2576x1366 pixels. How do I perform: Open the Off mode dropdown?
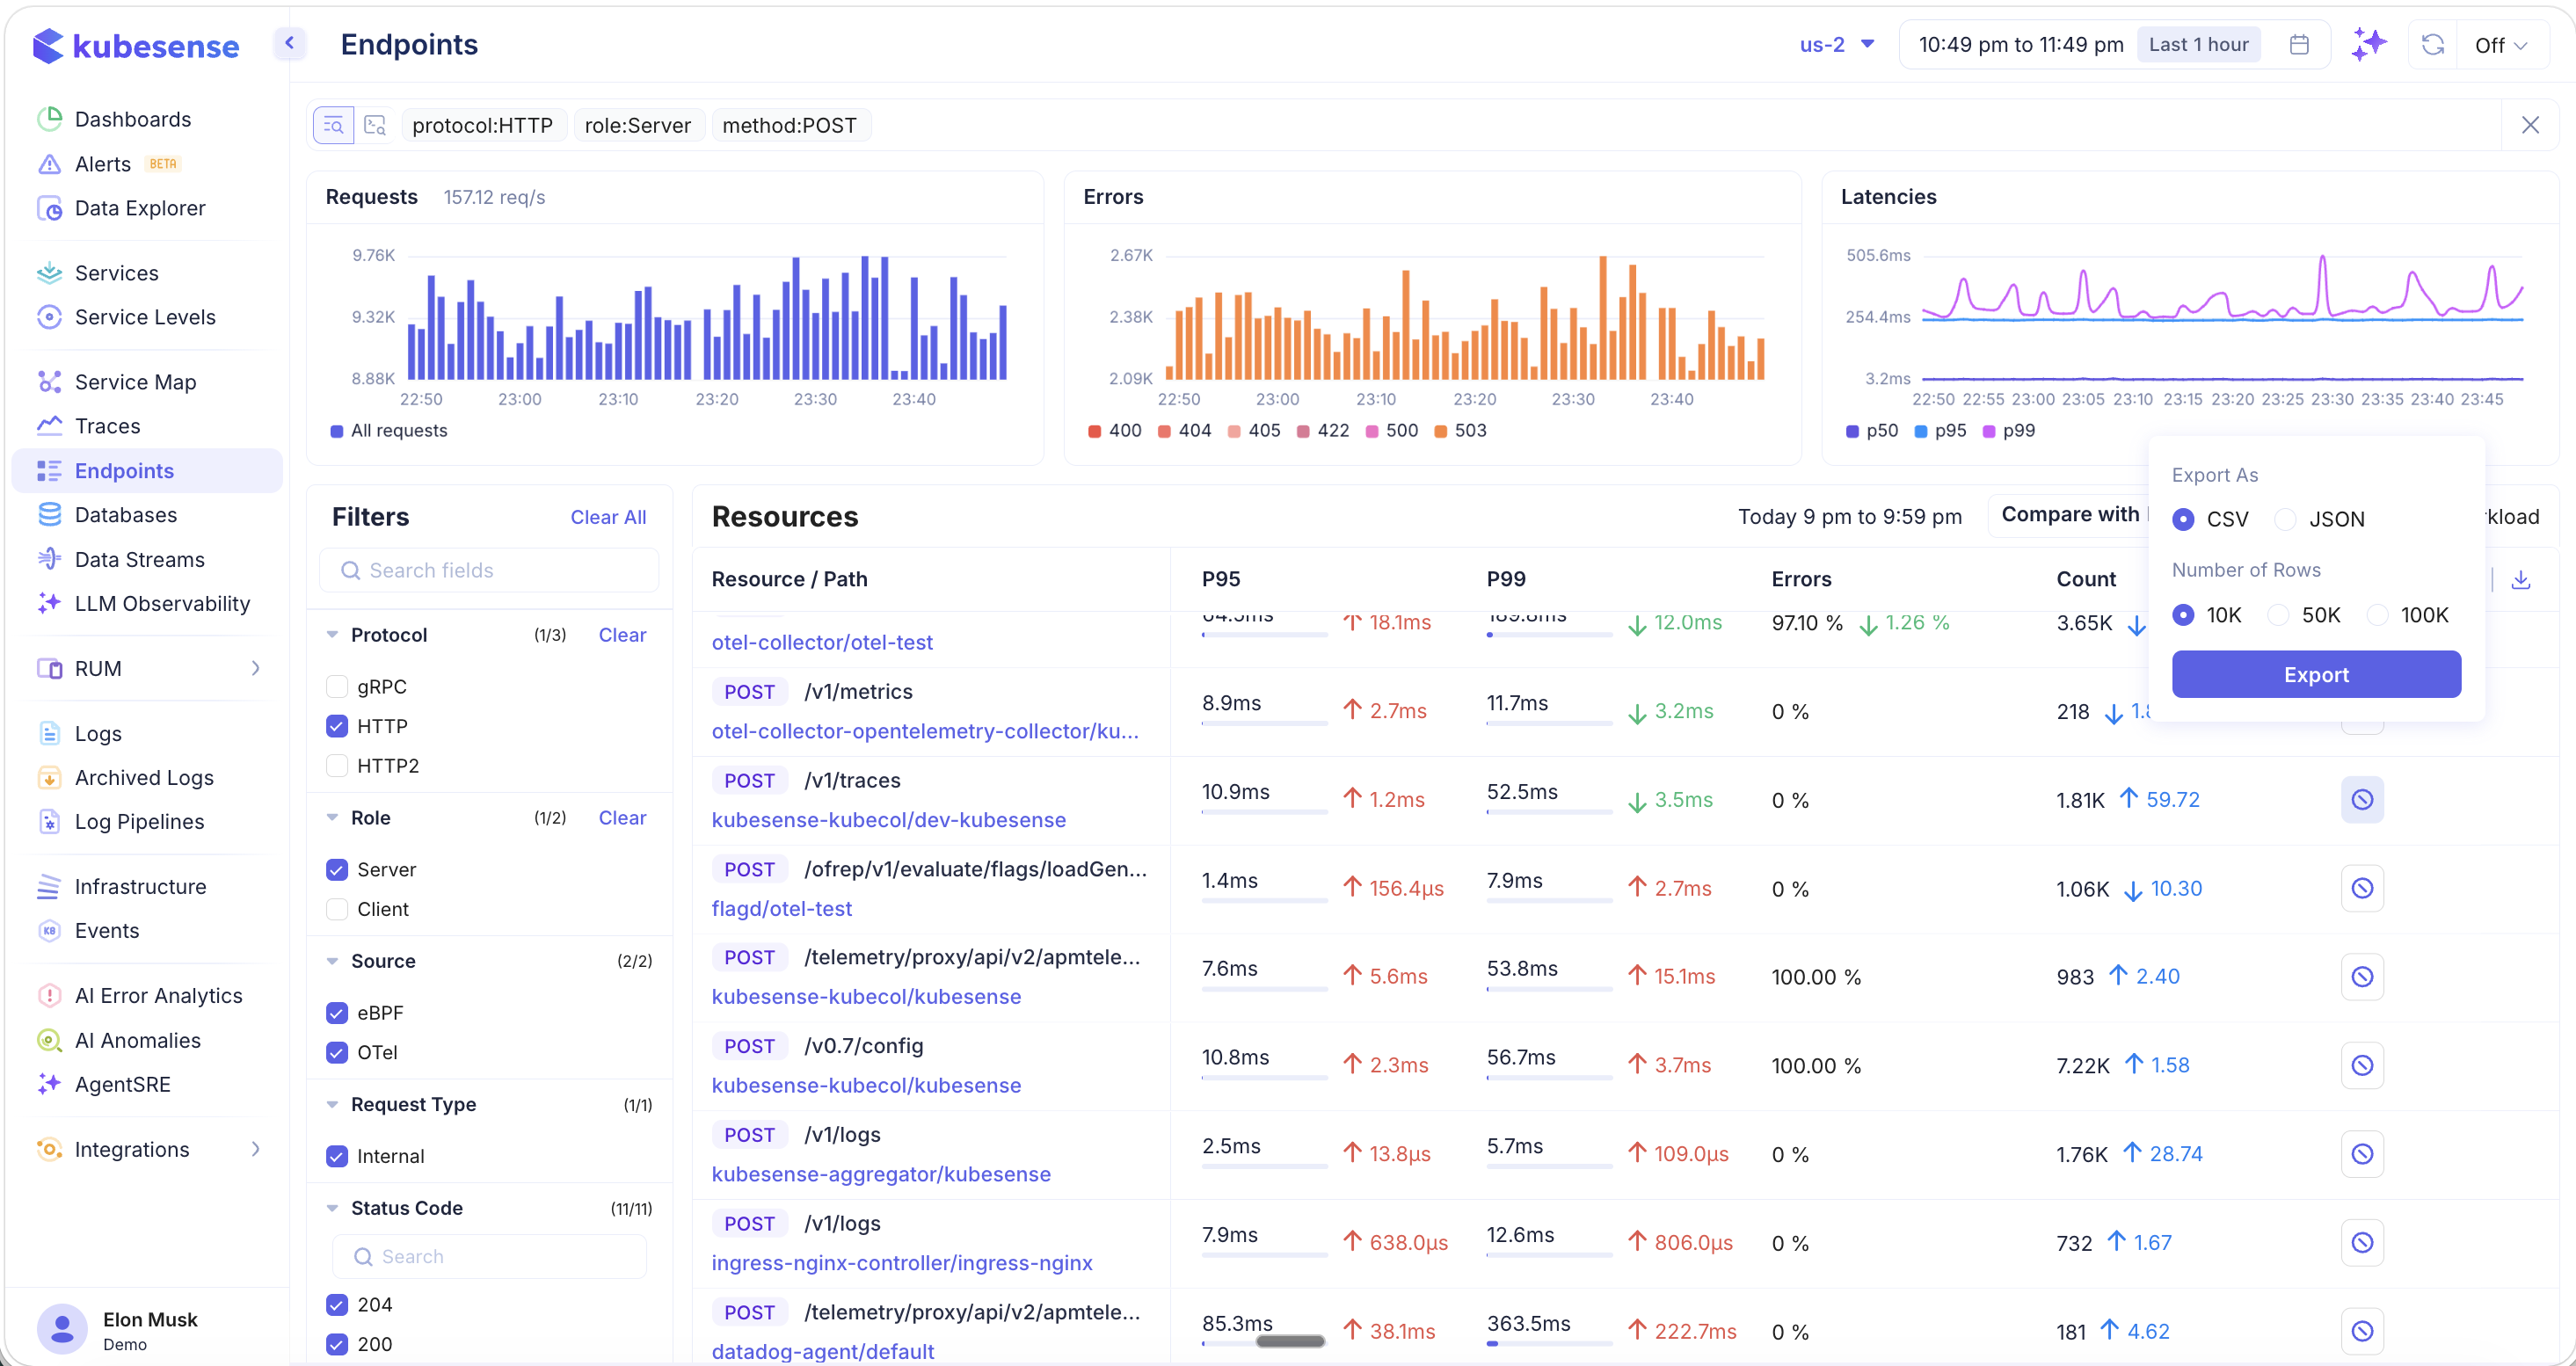point(2501,44)
